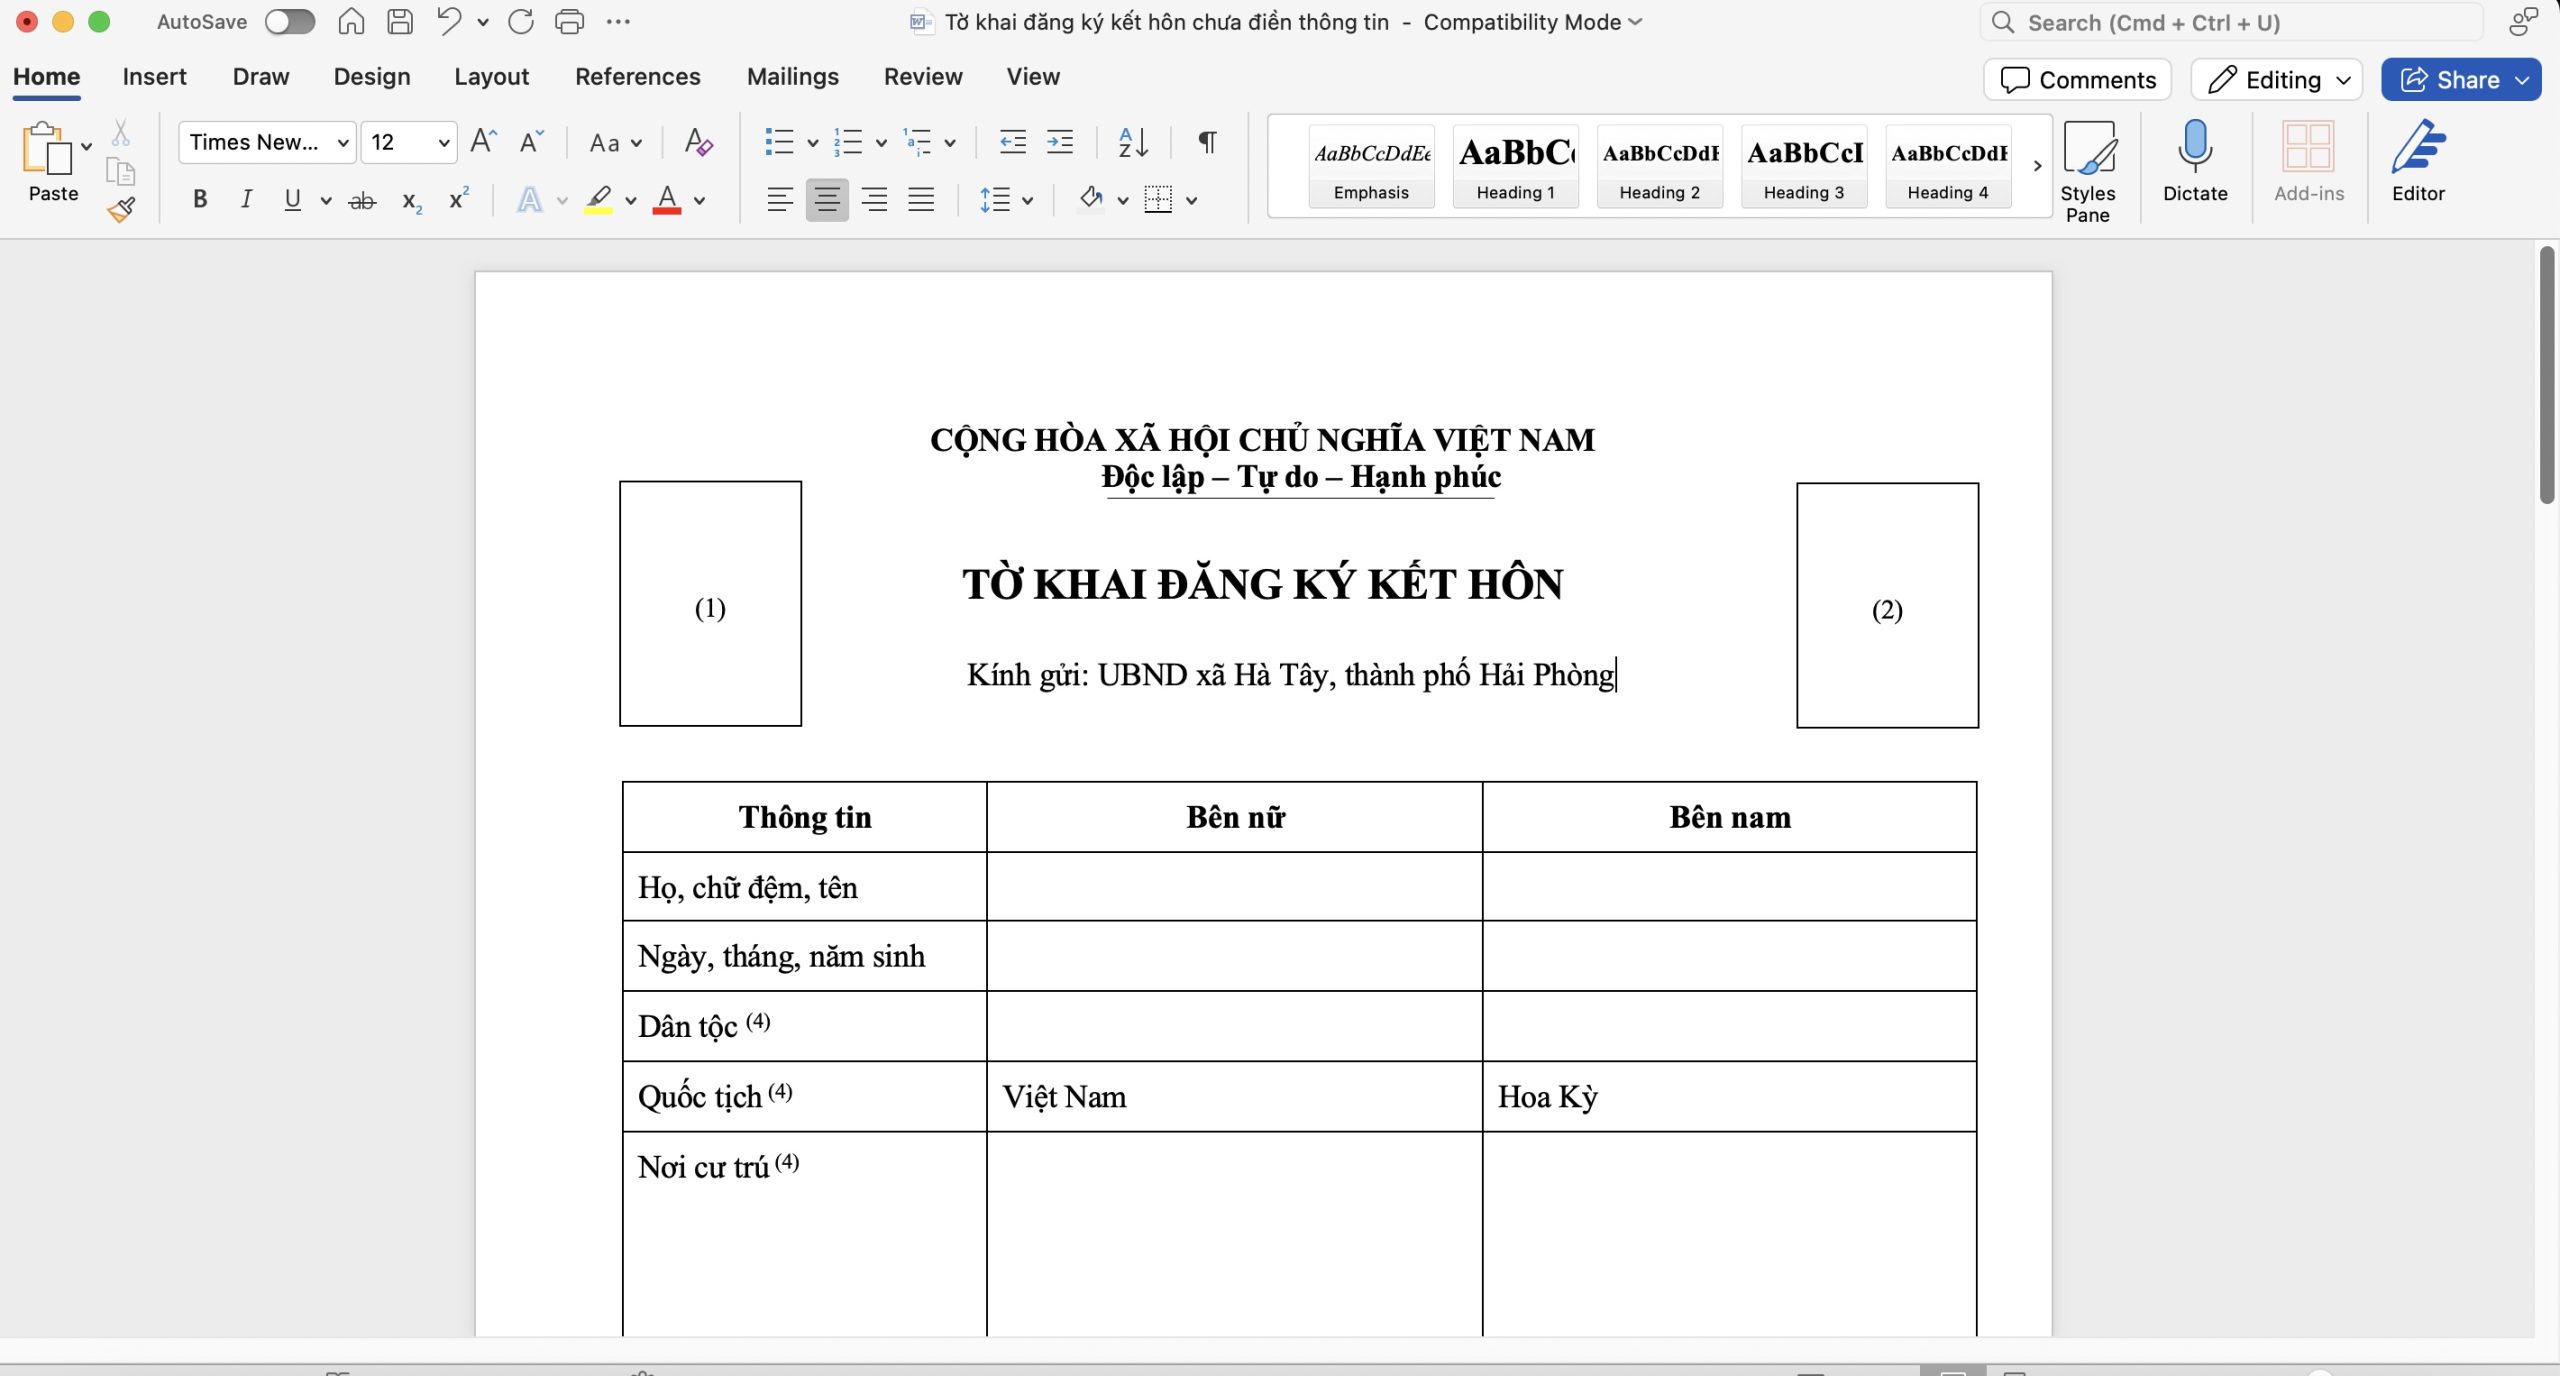Expand the styles gallery arrow
Image resolution: width=2560 pixels, height=1376 pixels.
2037,166
